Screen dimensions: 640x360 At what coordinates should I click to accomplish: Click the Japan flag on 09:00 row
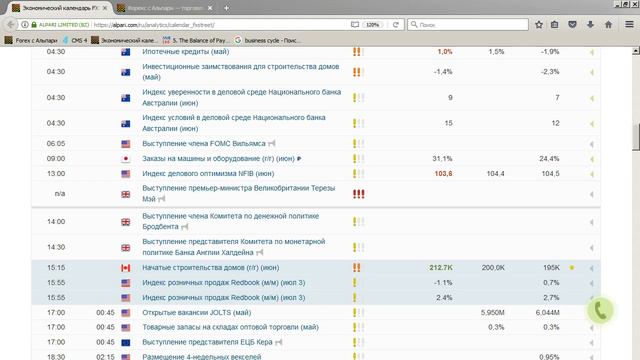click(126, 159)
